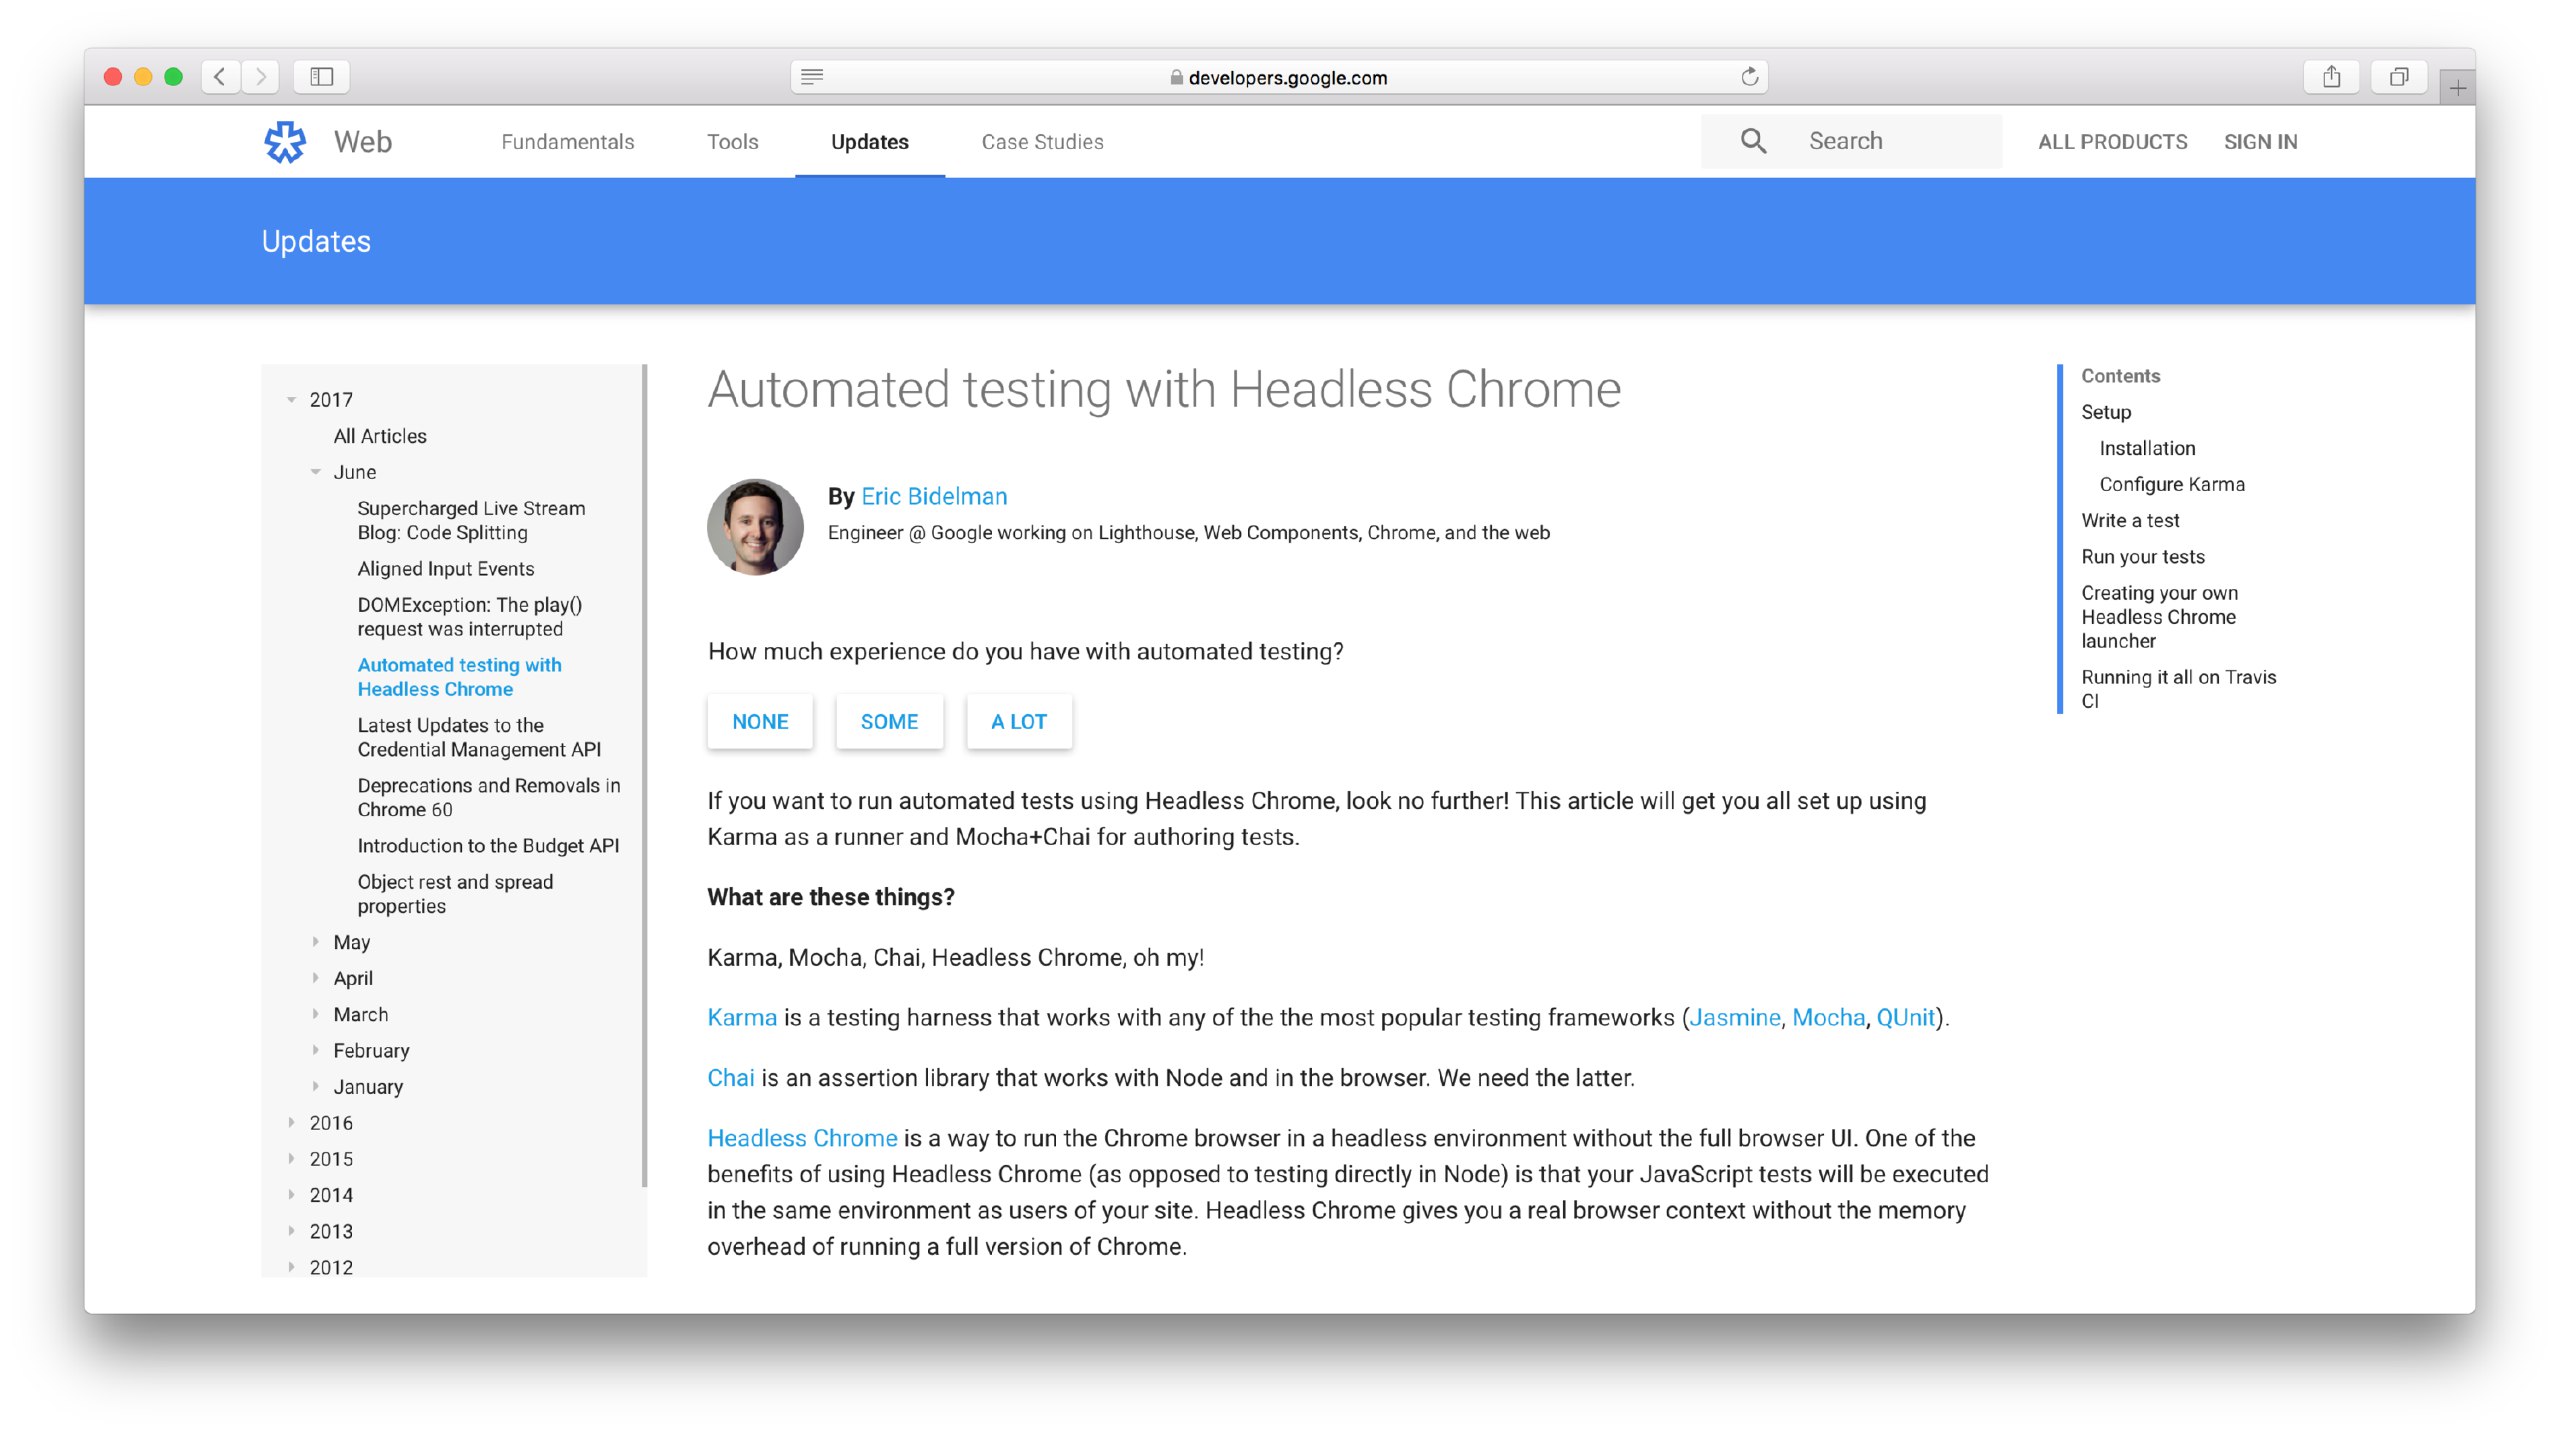Click the Safari back arrow button
This screenshot has height=1434, width=2560.
(221, 76)
